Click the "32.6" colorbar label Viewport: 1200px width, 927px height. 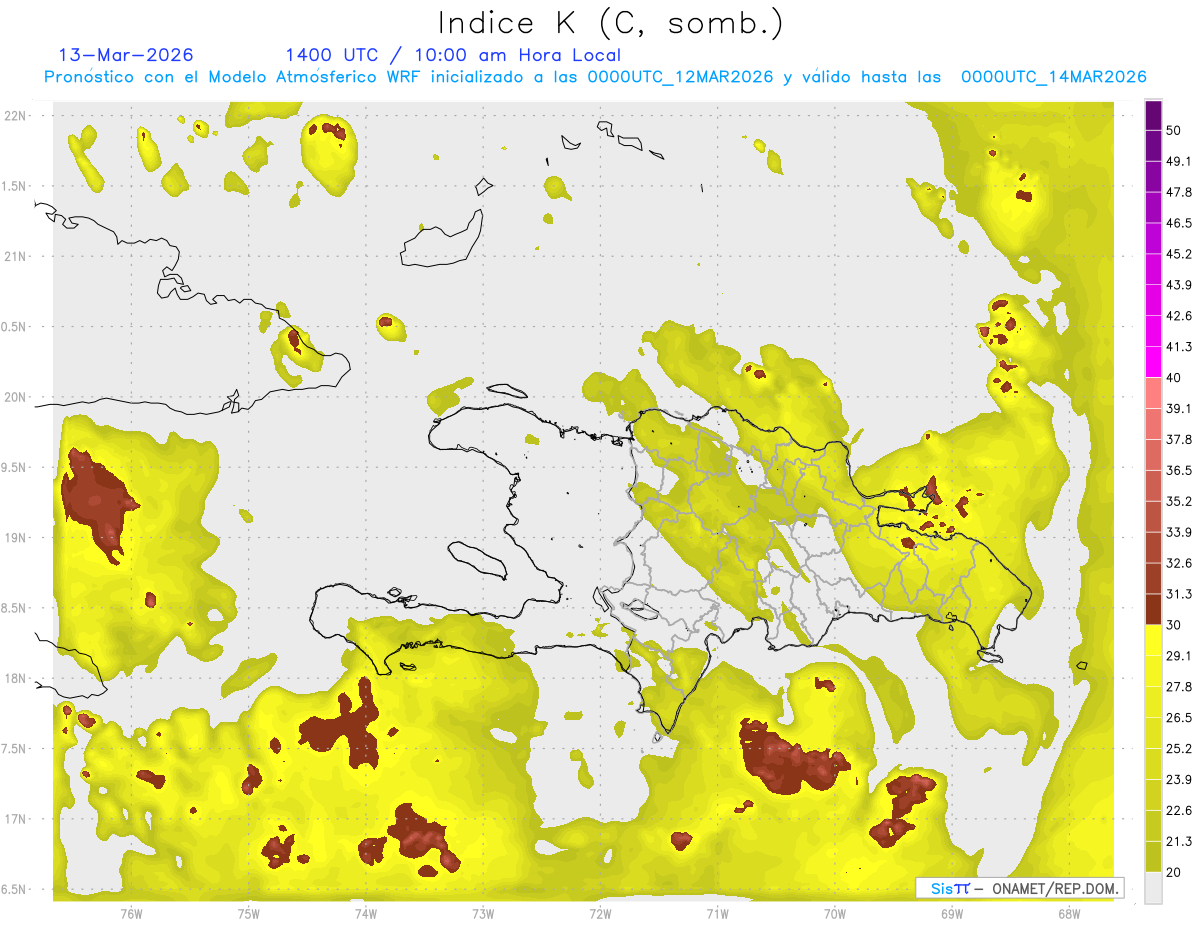tap(1179, 563)
